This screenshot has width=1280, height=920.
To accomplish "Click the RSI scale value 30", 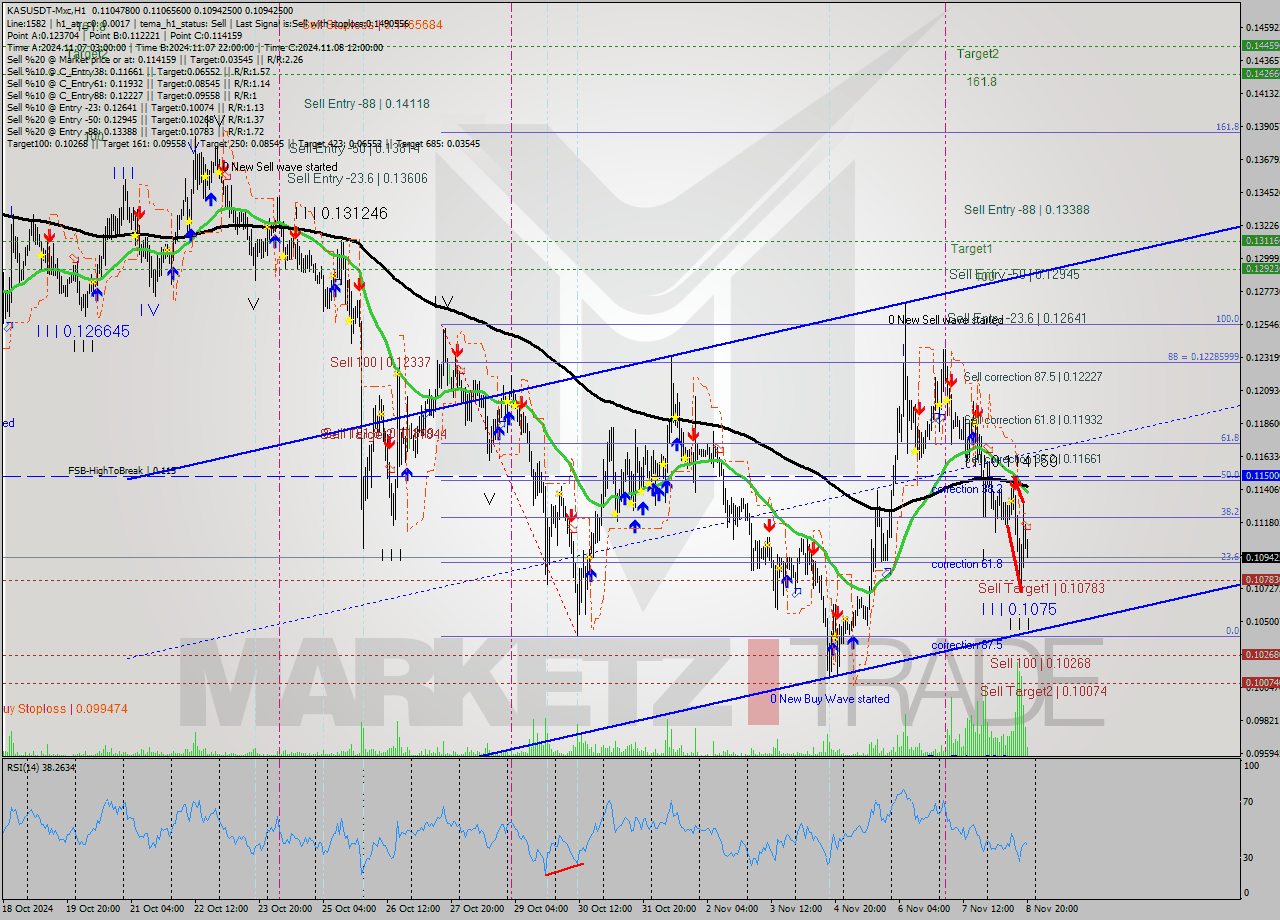I will 1248,857.
